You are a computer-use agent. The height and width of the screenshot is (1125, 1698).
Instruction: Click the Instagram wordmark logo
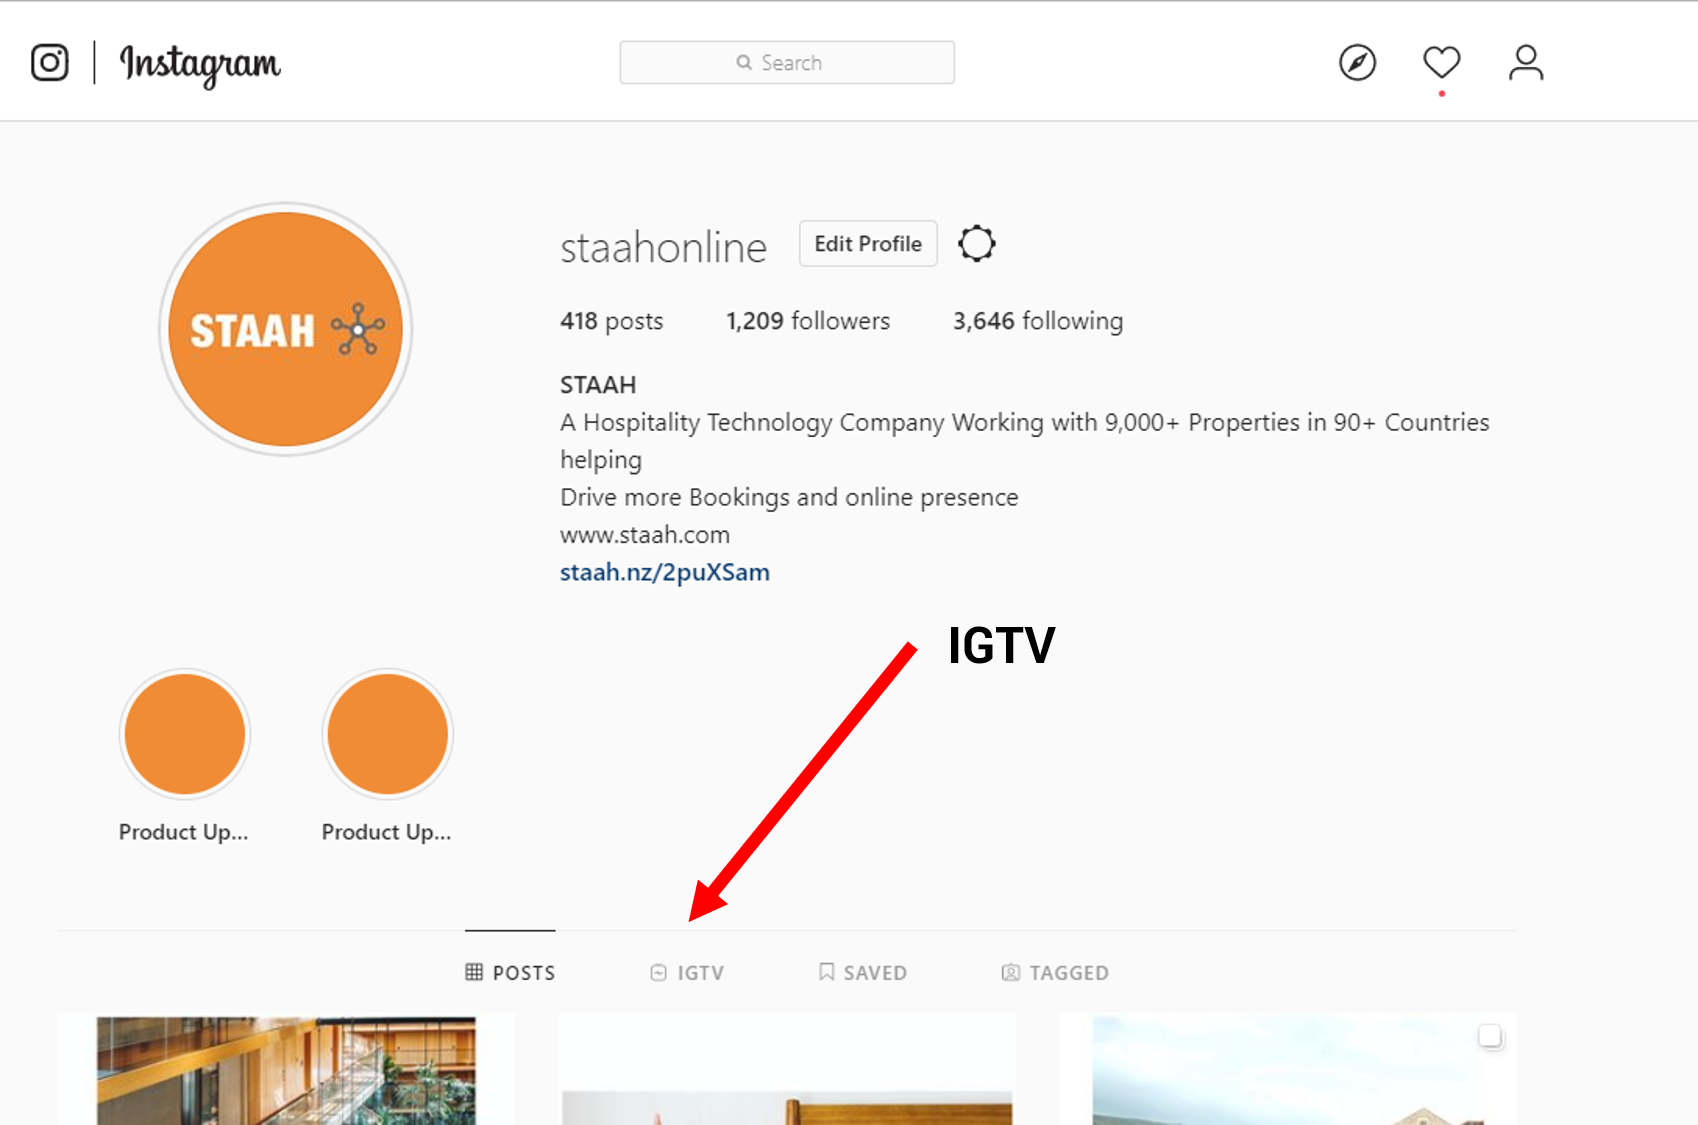[200, 65]
